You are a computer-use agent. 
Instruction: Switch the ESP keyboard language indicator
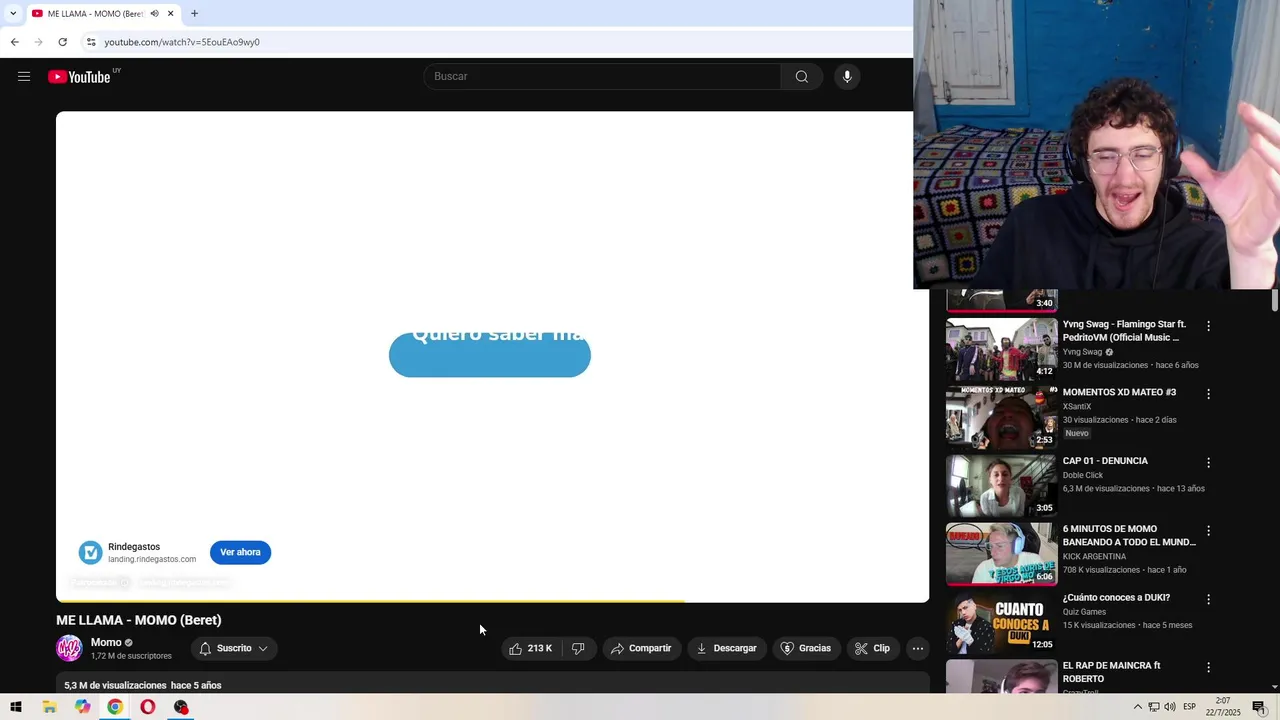[1189, 707]
